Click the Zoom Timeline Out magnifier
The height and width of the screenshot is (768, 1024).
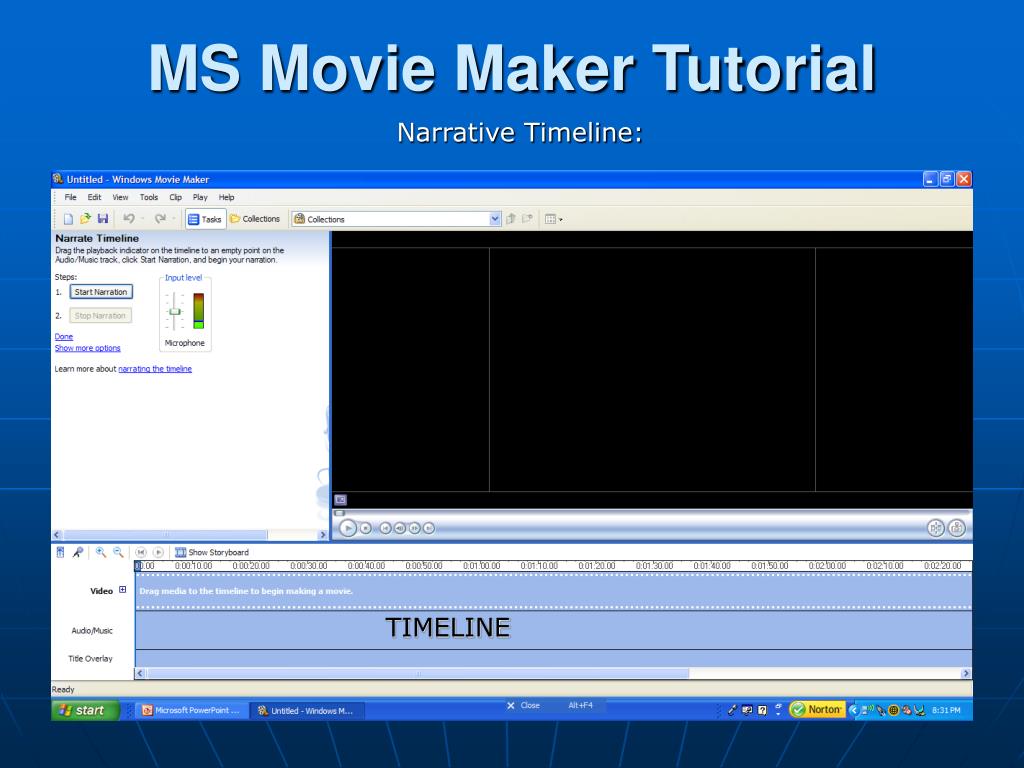click(x=118, y=552)
